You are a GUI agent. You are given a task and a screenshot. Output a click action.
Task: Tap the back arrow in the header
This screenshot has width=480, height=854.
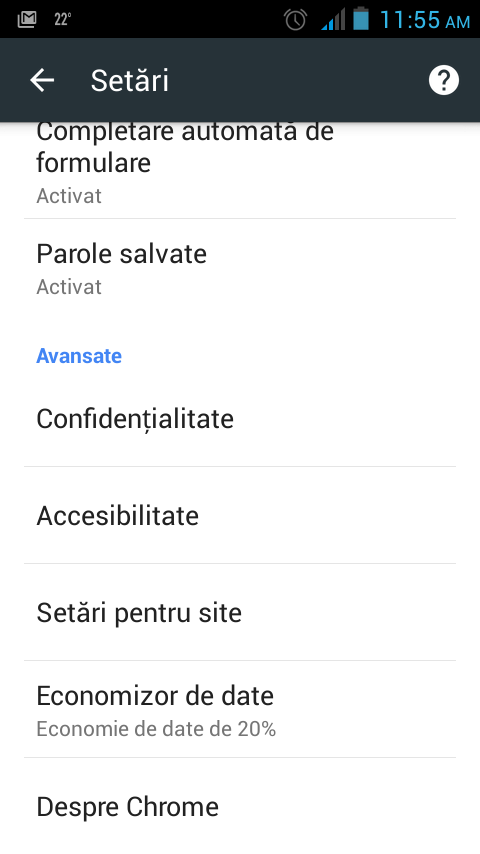(x=42, y=80)
